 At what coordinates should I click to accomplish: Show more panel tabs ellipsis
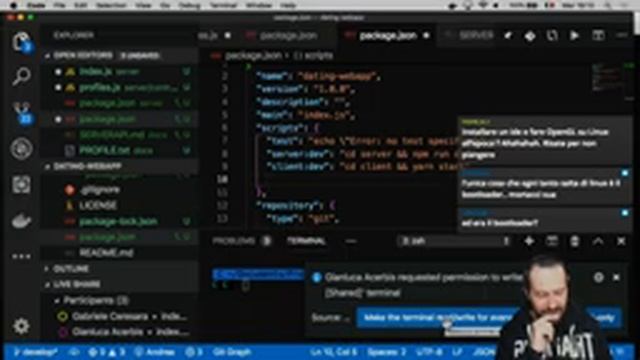click(350, 241)
